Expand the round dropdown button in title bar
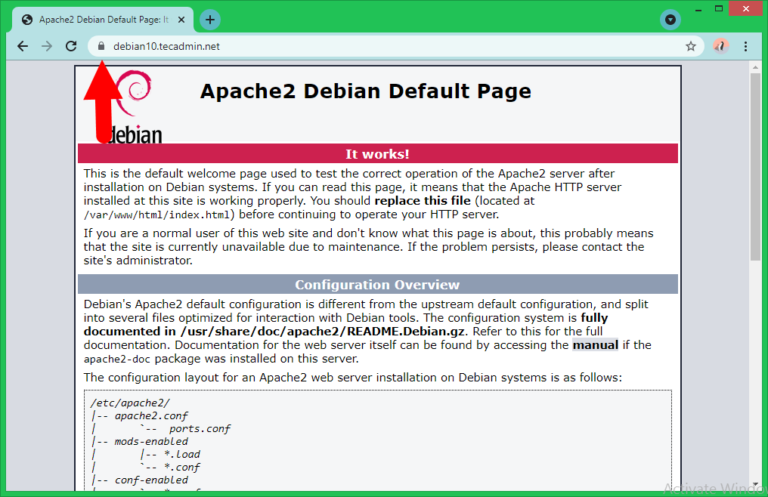The height and width of the screenshot is (497, 768). (670, 19)
